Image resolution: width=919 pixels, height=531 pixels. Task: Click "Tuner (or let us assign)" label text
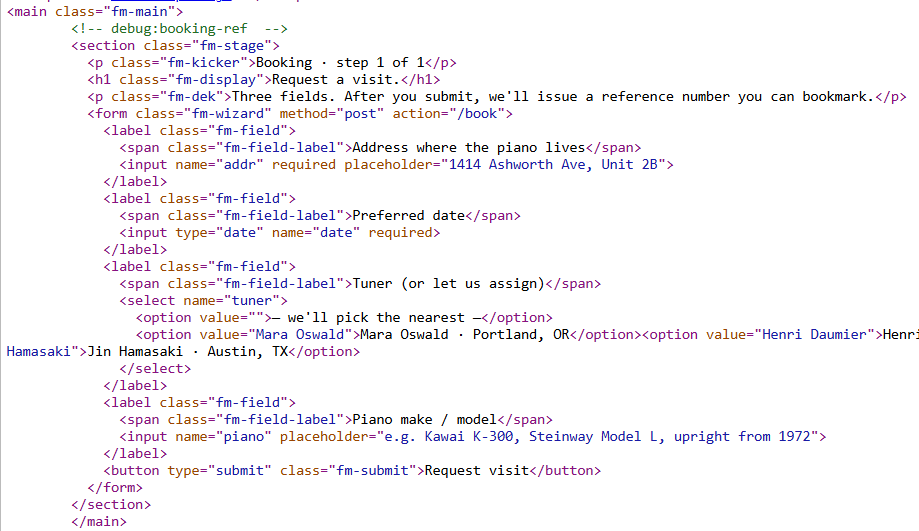click(x=444, y=284)
